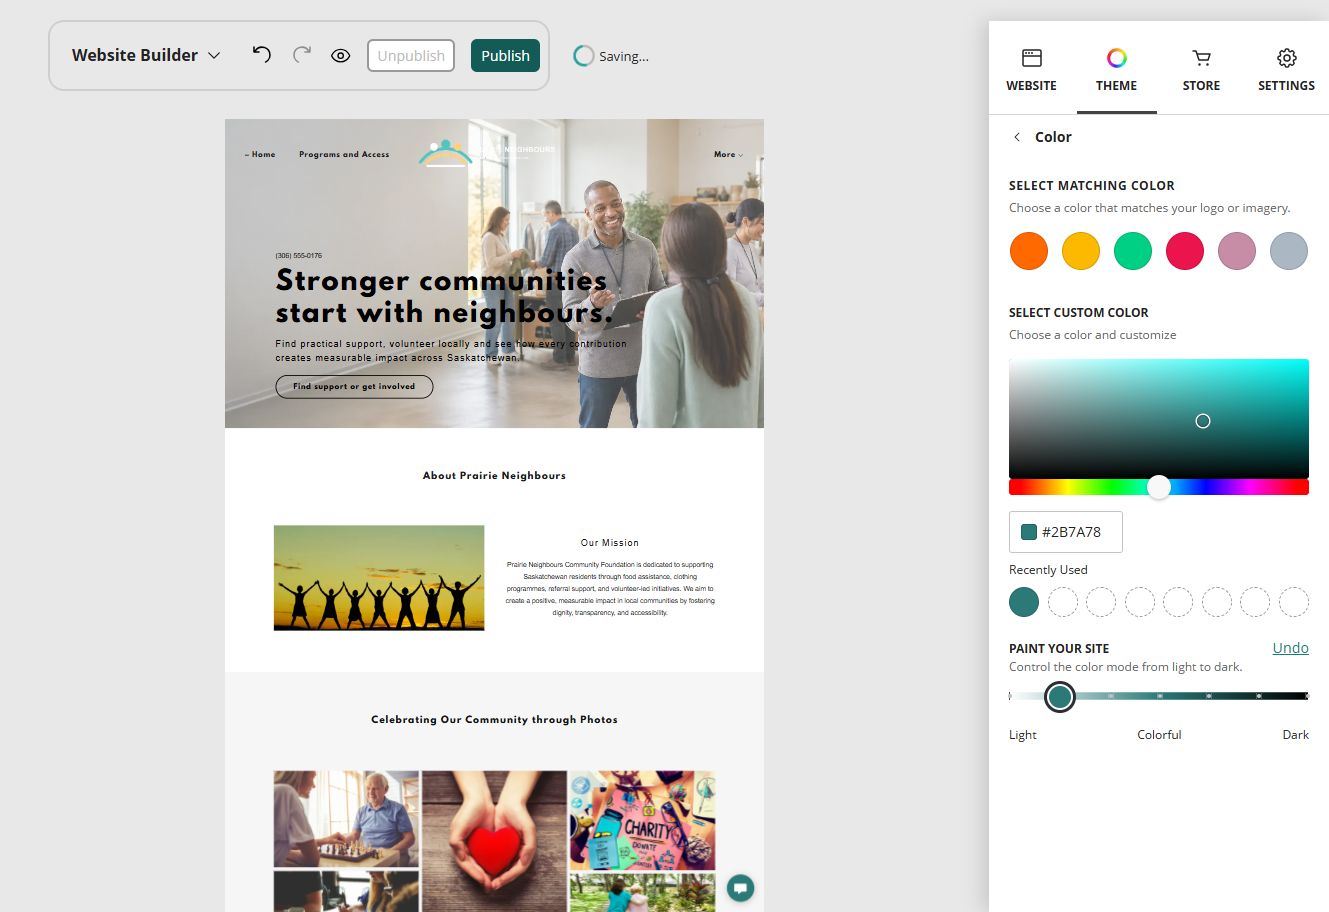Select the silhouettes sunset image
This screenshot has height=912, width=1329.
(379, 578)
